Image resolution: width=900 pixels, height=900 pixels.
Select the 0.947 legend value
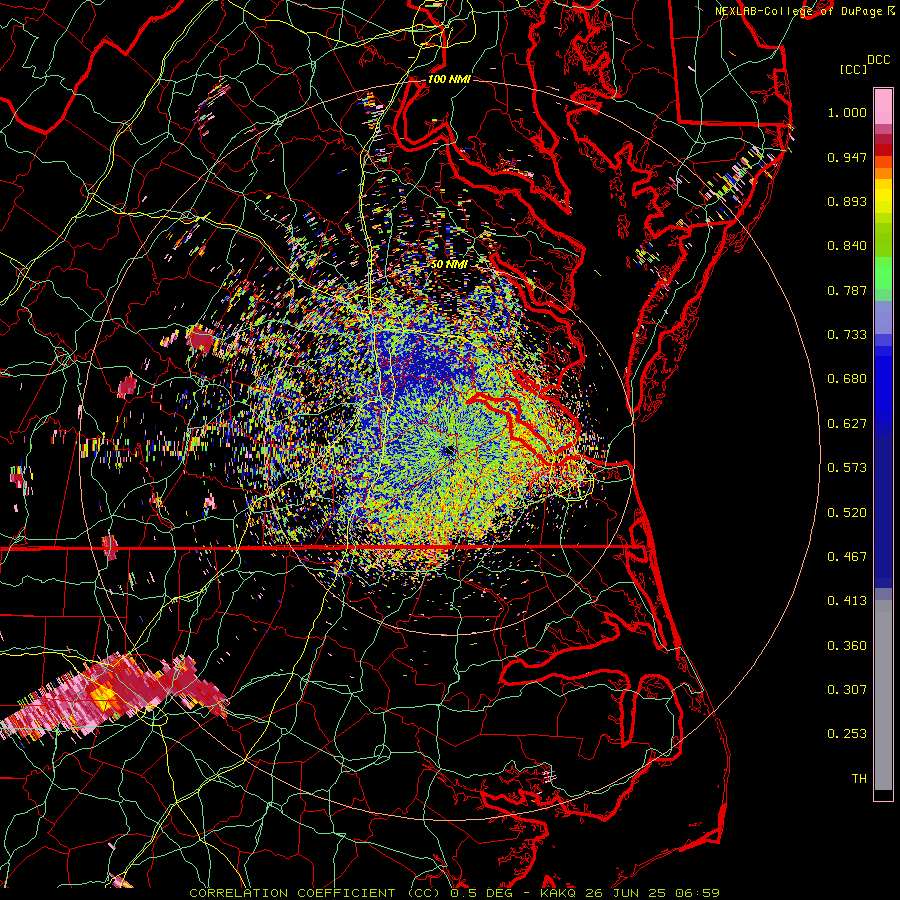[847, 157]
